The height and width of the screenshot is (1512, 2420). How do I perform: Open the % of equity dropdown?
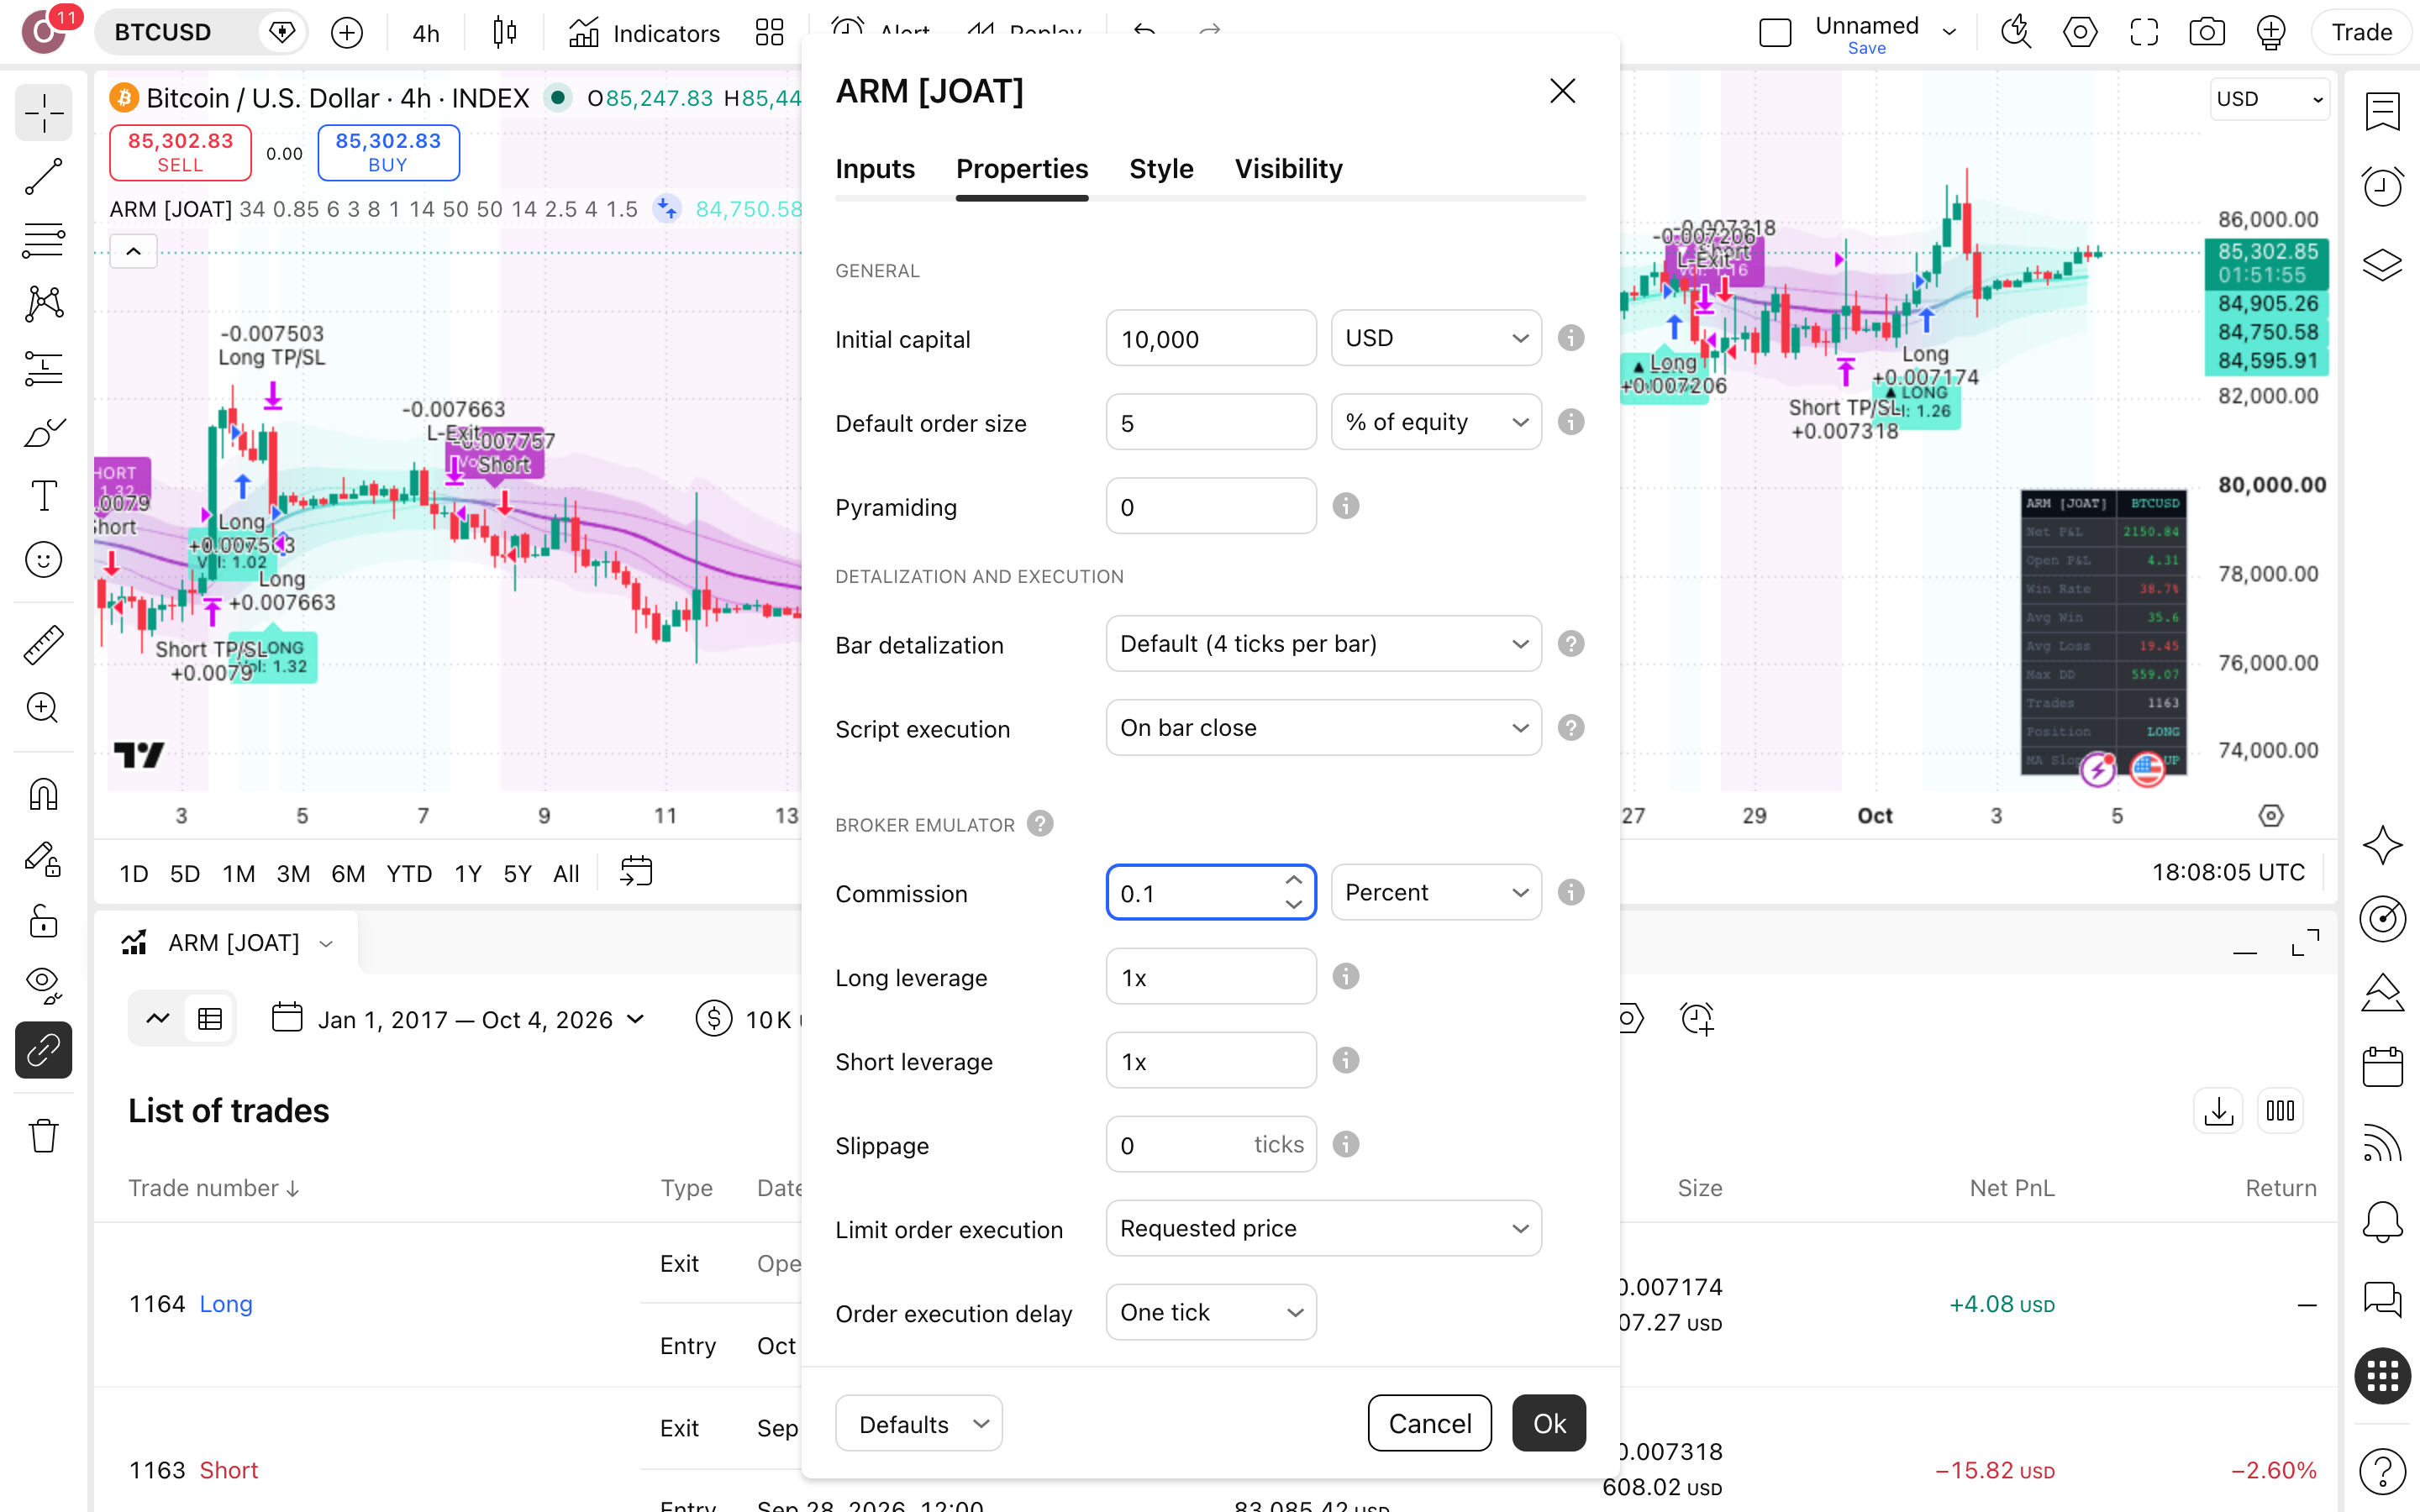1436,422
